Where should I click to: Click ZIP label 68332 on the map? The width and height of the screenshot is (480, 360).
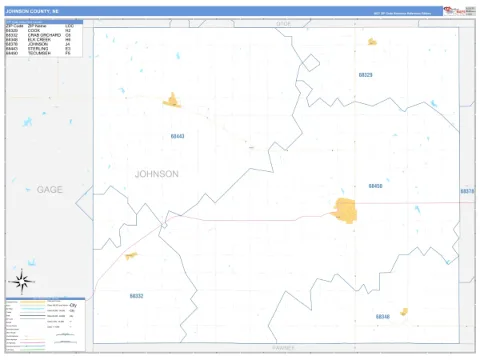click(136, 296)
